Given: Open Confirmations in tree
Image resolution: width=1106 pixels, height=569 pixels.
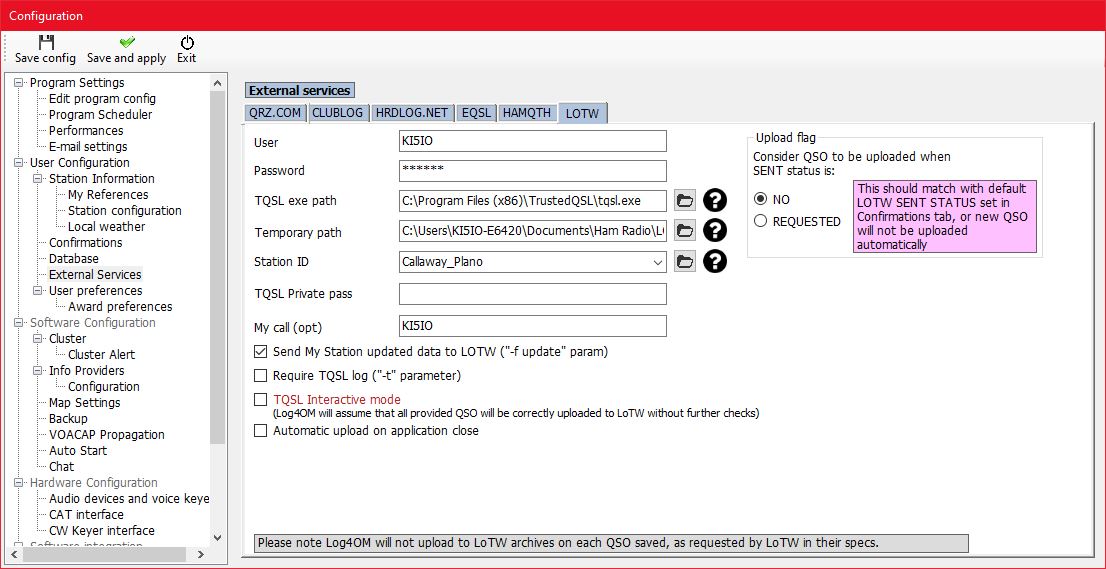Looking at the screenshot, I should point(85,243).
